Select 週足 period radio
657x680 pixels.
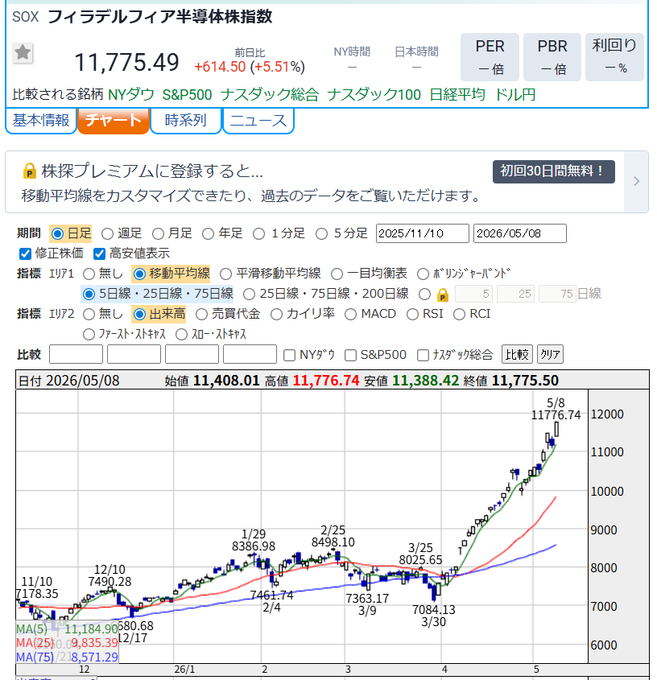(107, 234)
